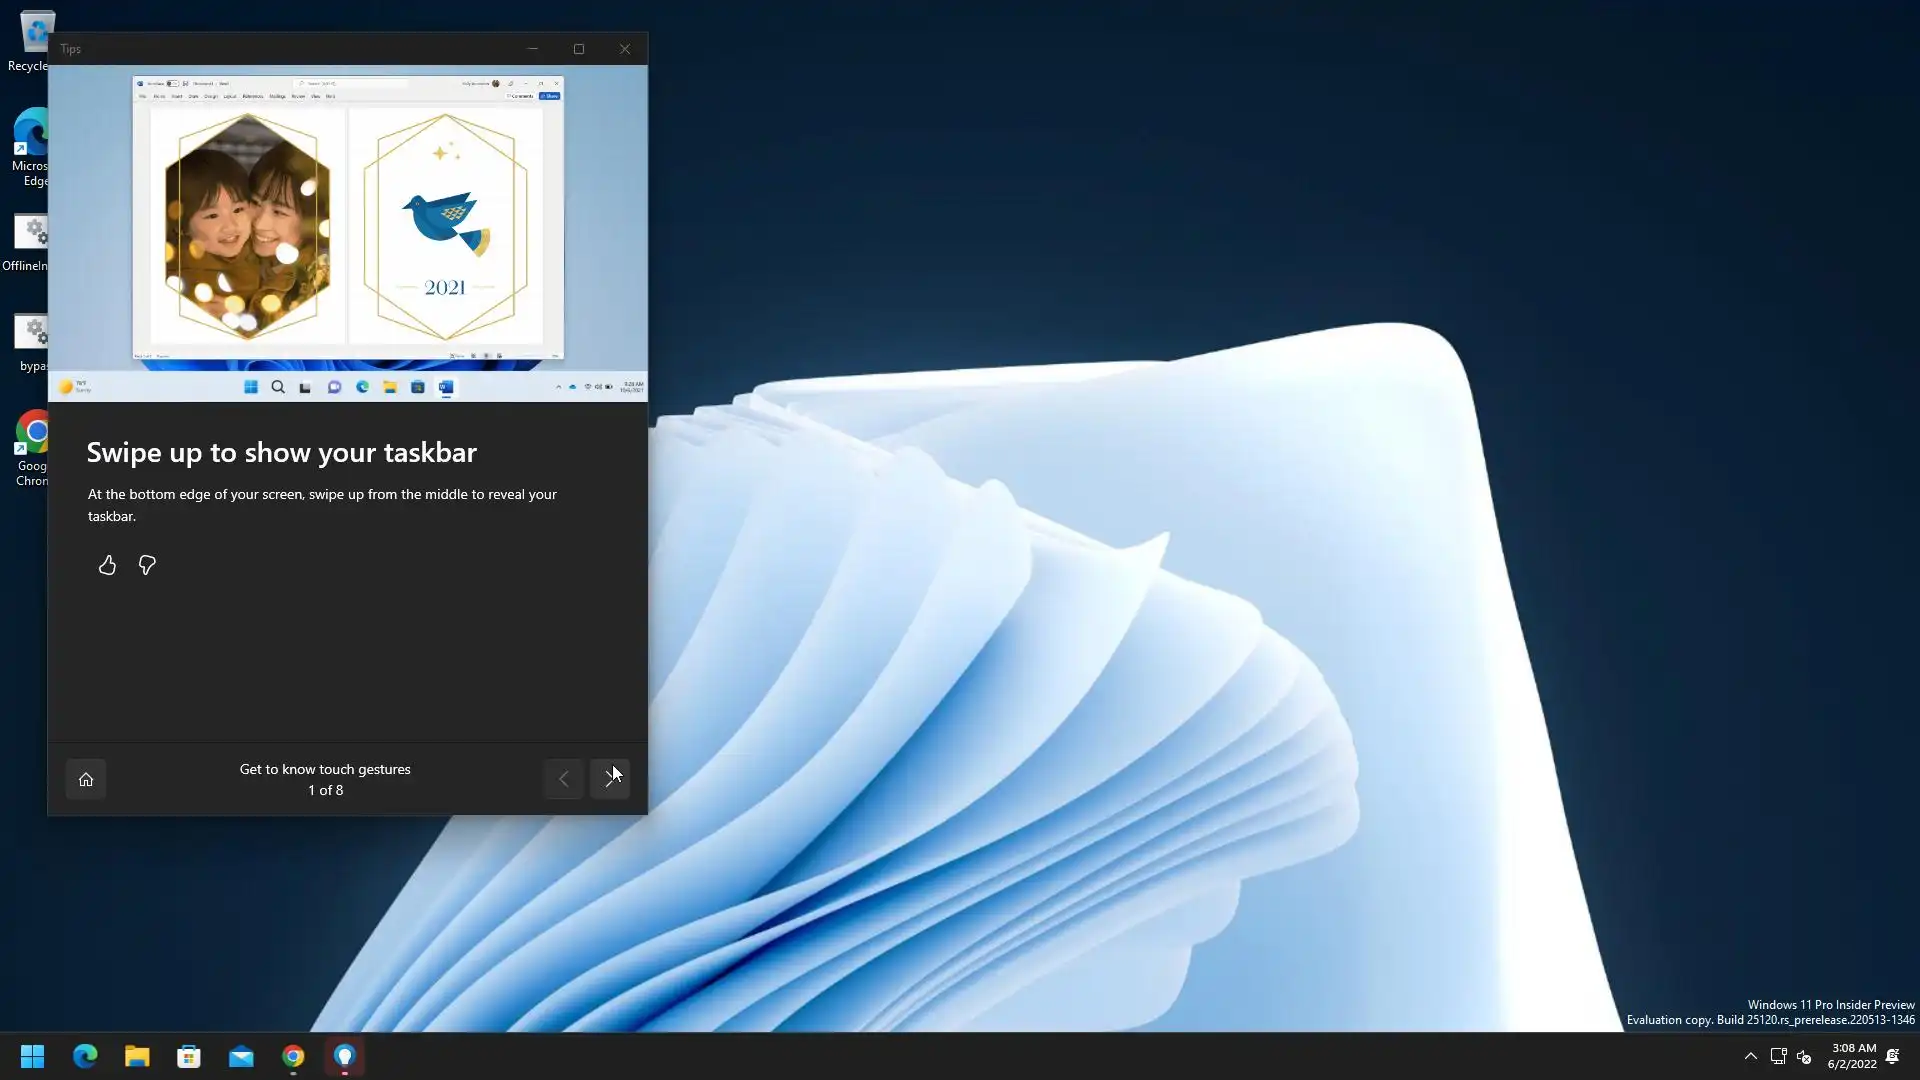Viewport: 1920px width, 1080px height.
Task: Open the Mail app on the taskbar
Action: (241, 1056)
